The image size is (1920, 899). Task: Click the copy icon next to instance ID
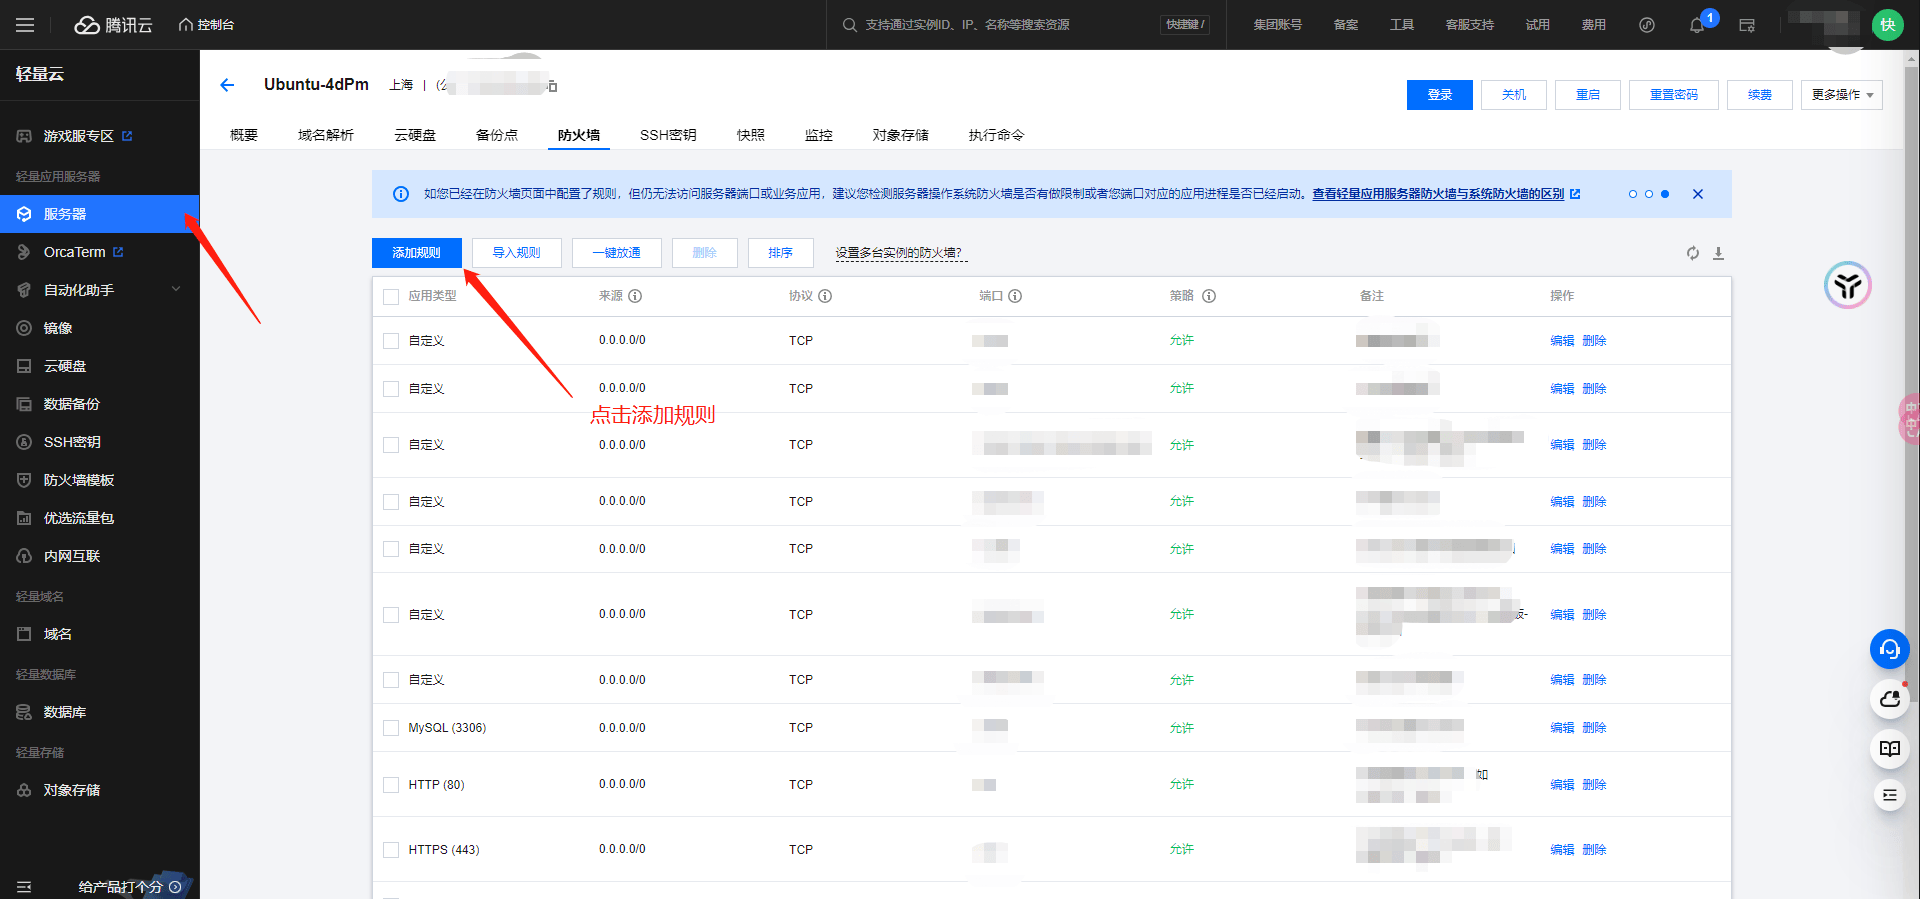552,86
